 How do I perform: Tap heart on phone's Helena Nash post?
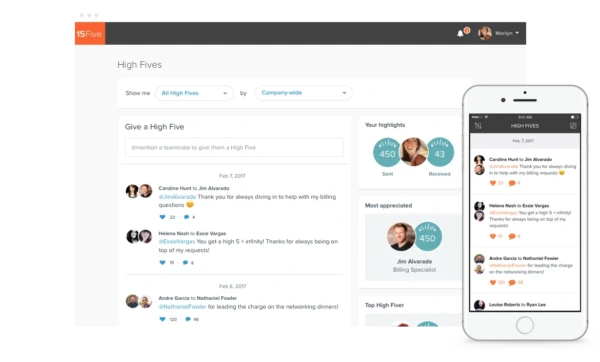(x=493, y=236)
